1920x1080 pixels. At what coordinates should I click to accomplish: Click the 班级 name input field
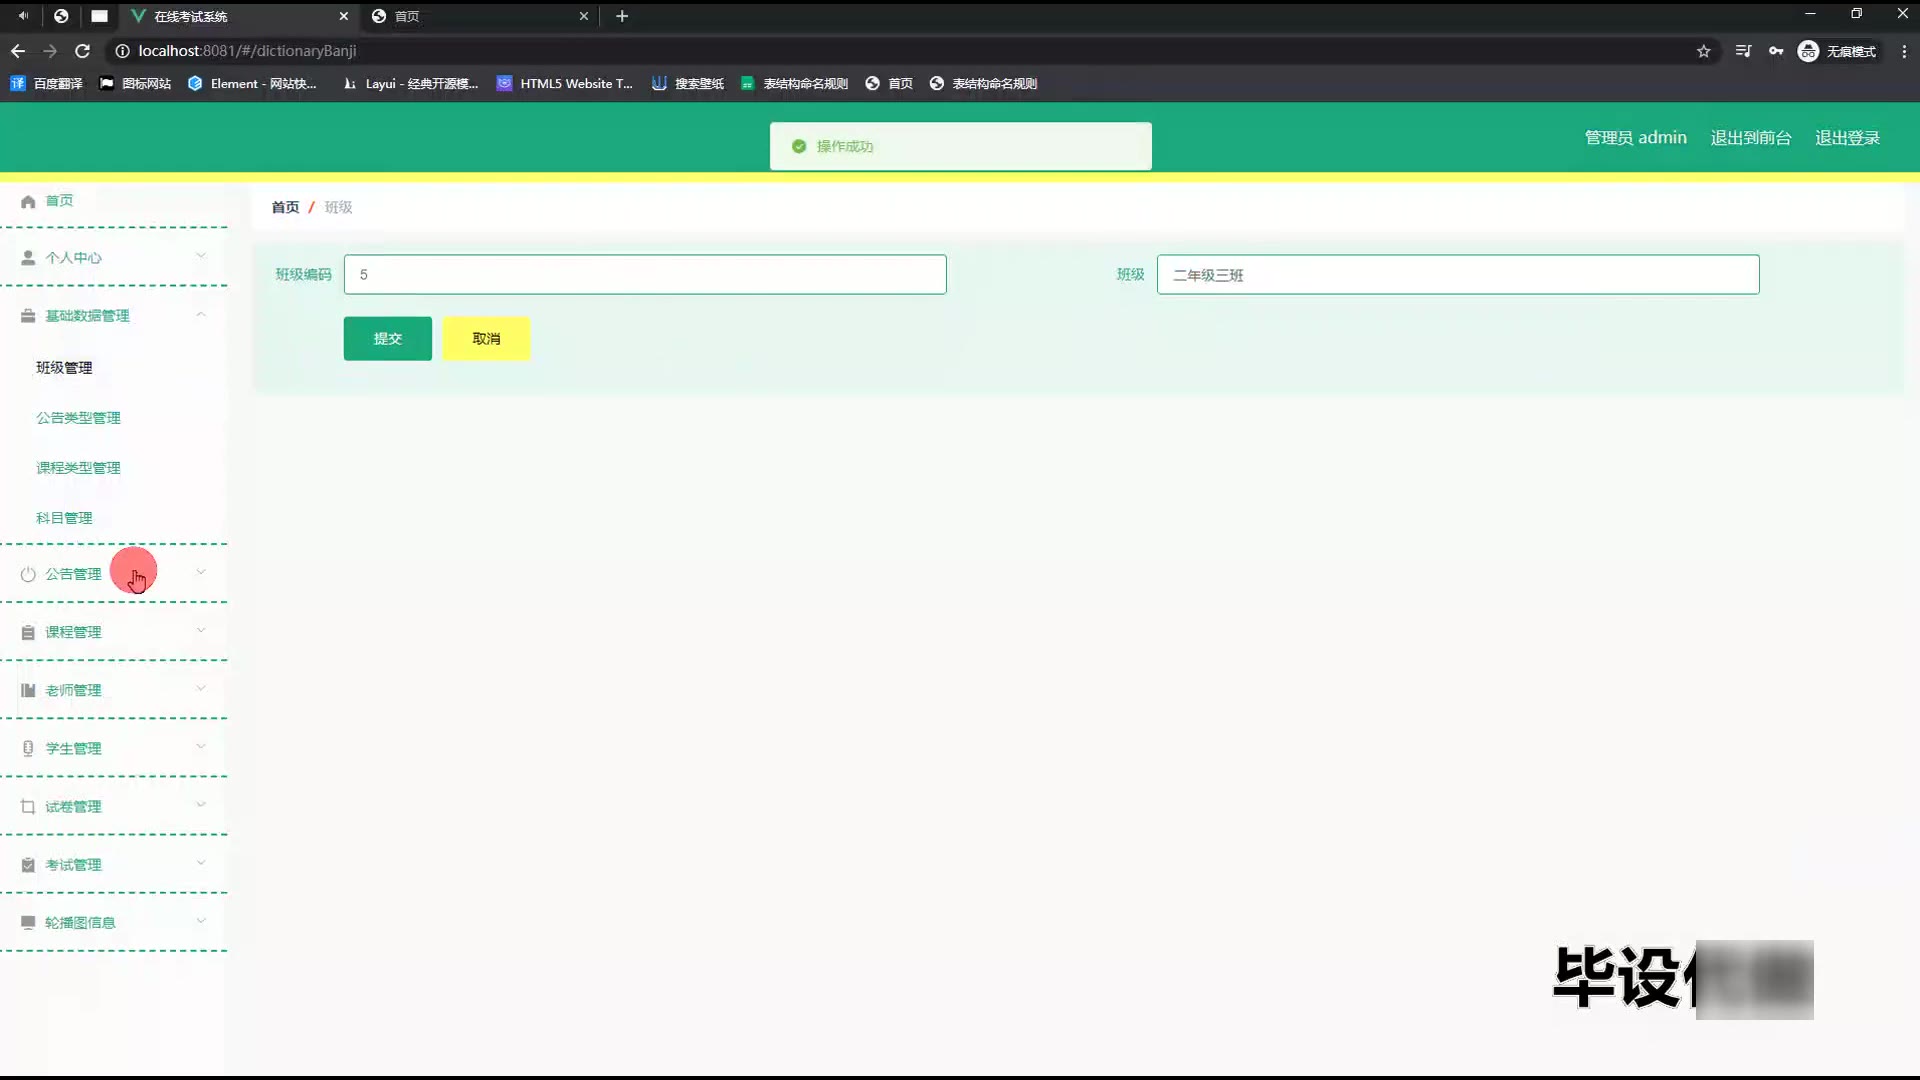(1458, 274)
